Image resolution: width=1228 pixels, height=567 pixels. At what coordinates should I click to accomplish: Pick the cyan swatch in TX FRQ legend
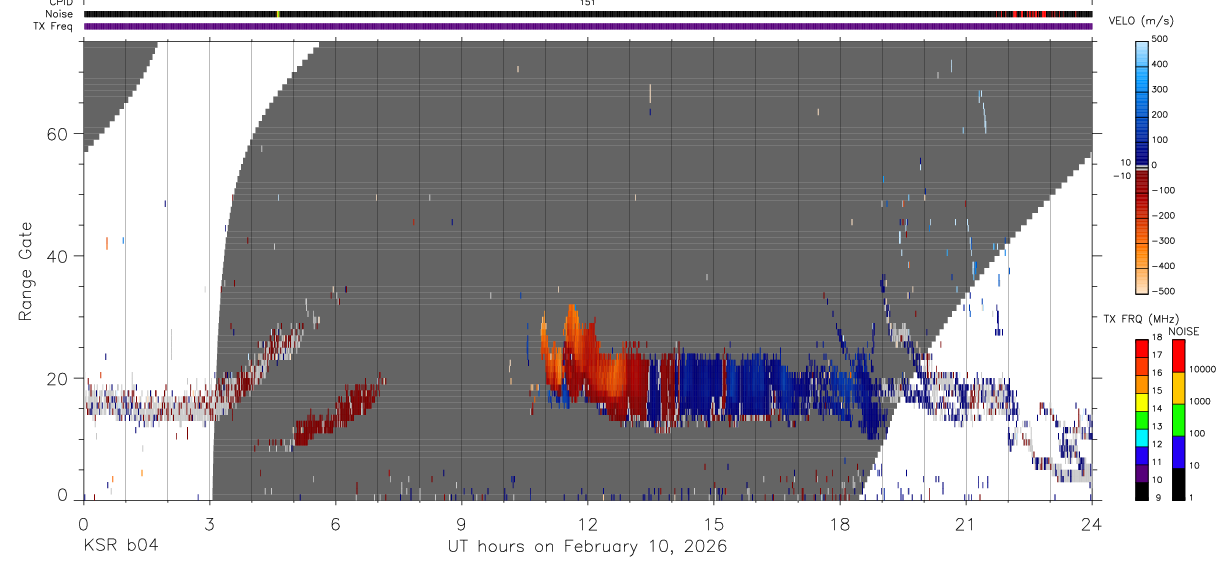click(1142, 438)
